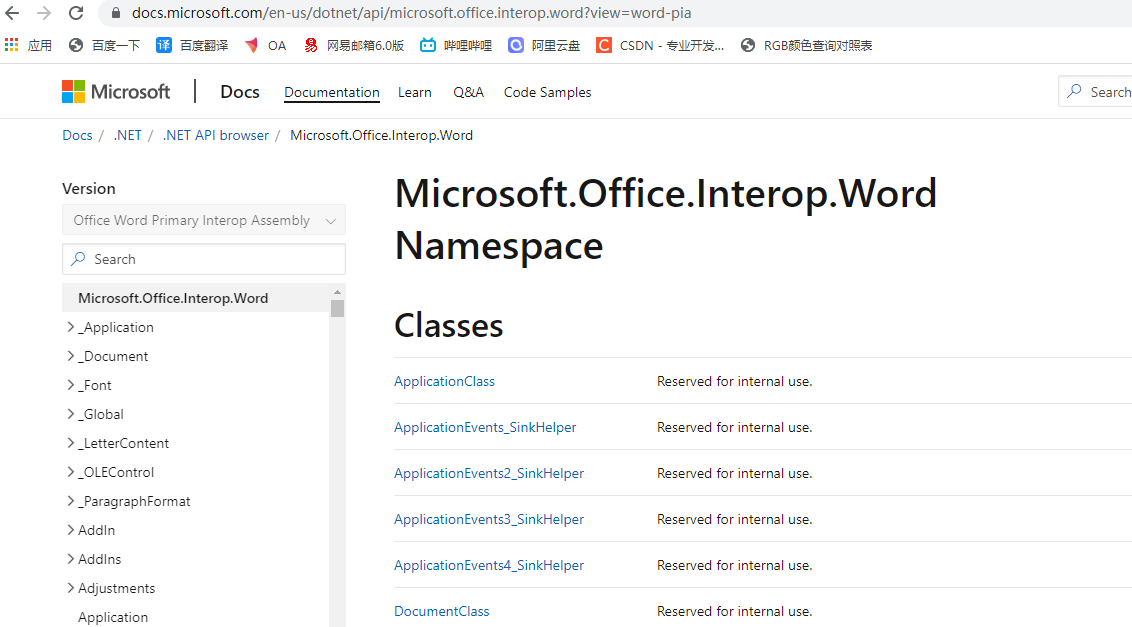Expand the _Font tree node

[x=71, y=385]
